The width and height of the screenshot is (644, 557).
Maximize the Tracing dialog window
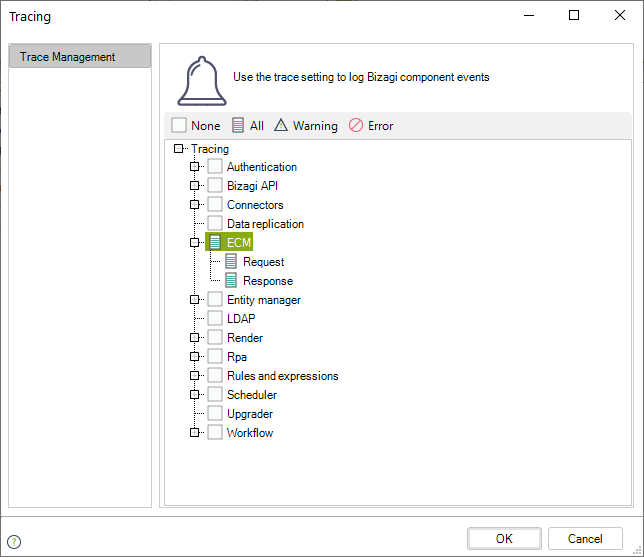(x=574, y=15)
